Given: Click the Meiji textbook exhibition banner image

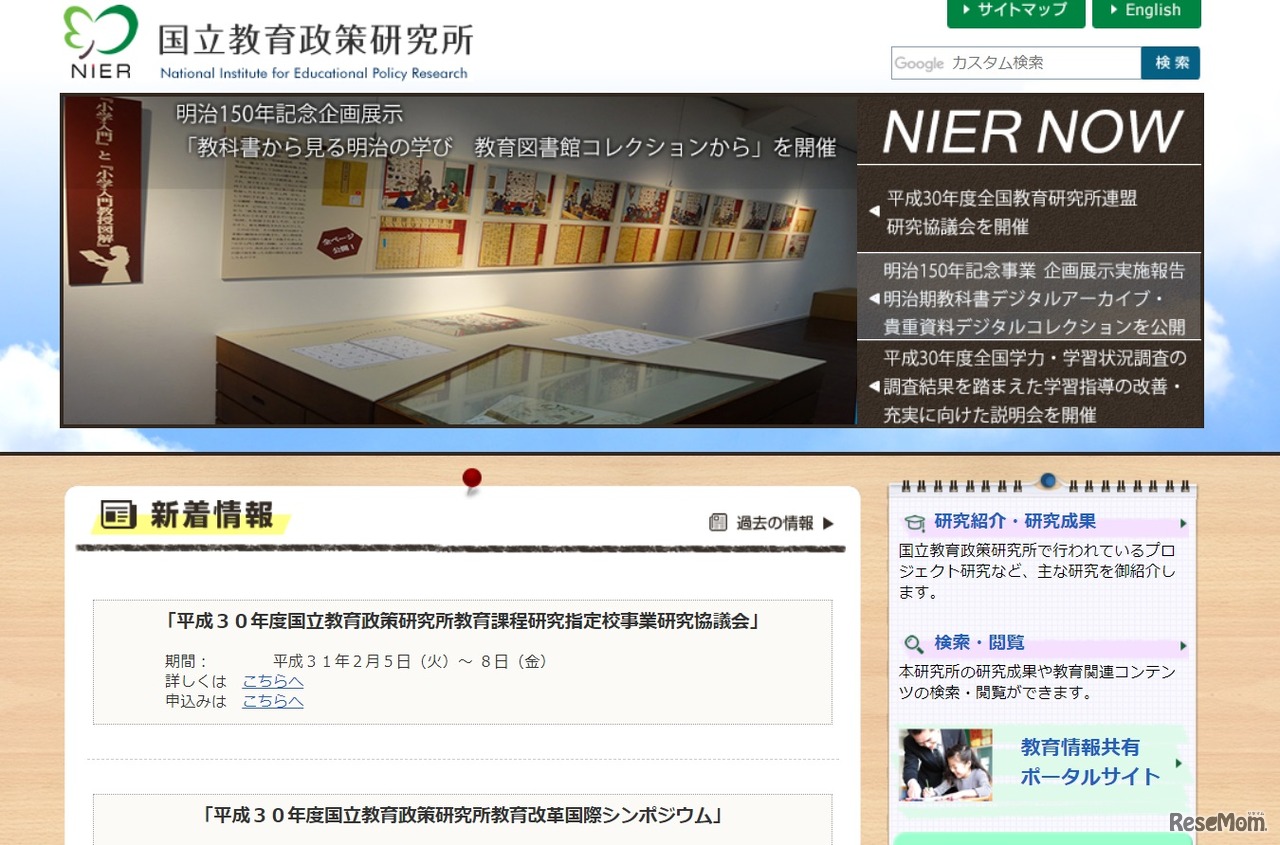Looking at the screenshot, I should (x=458, y=260).
